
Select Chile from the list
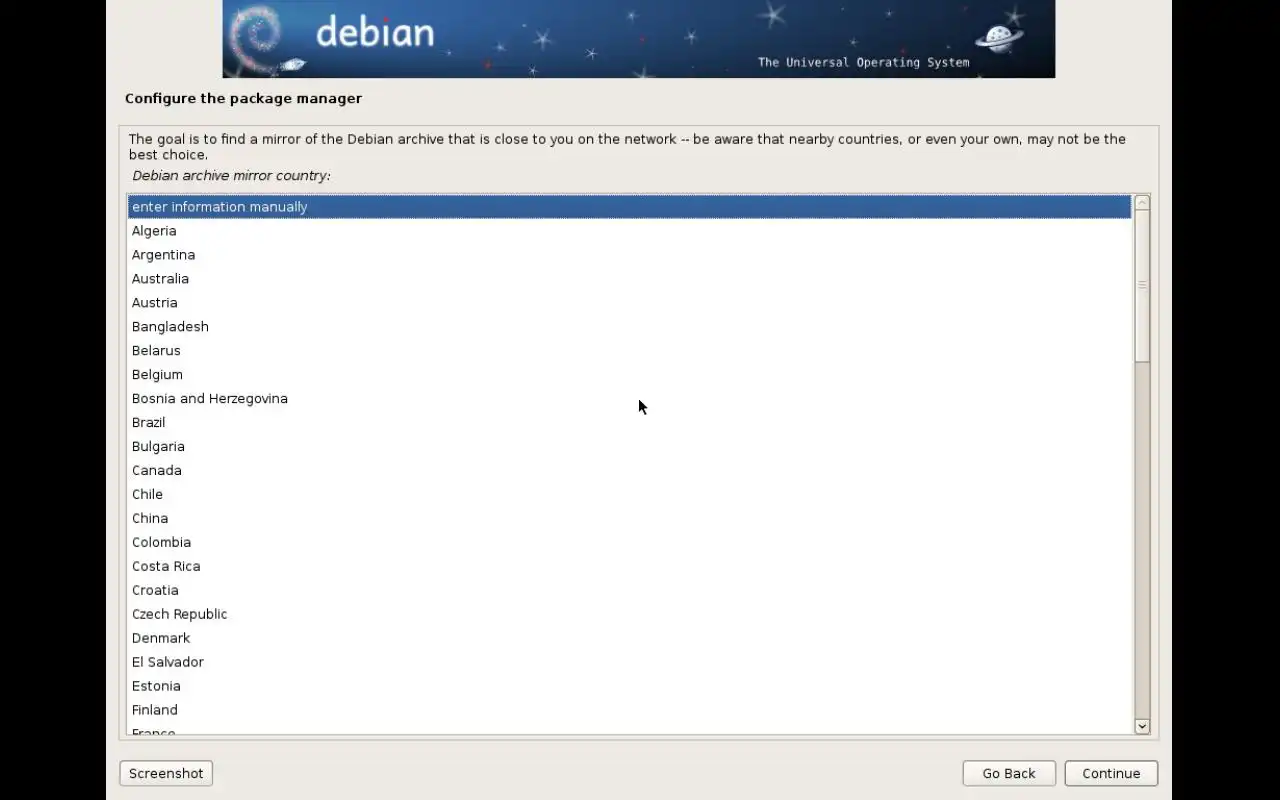pyautogui.click(x=629, y=495)
